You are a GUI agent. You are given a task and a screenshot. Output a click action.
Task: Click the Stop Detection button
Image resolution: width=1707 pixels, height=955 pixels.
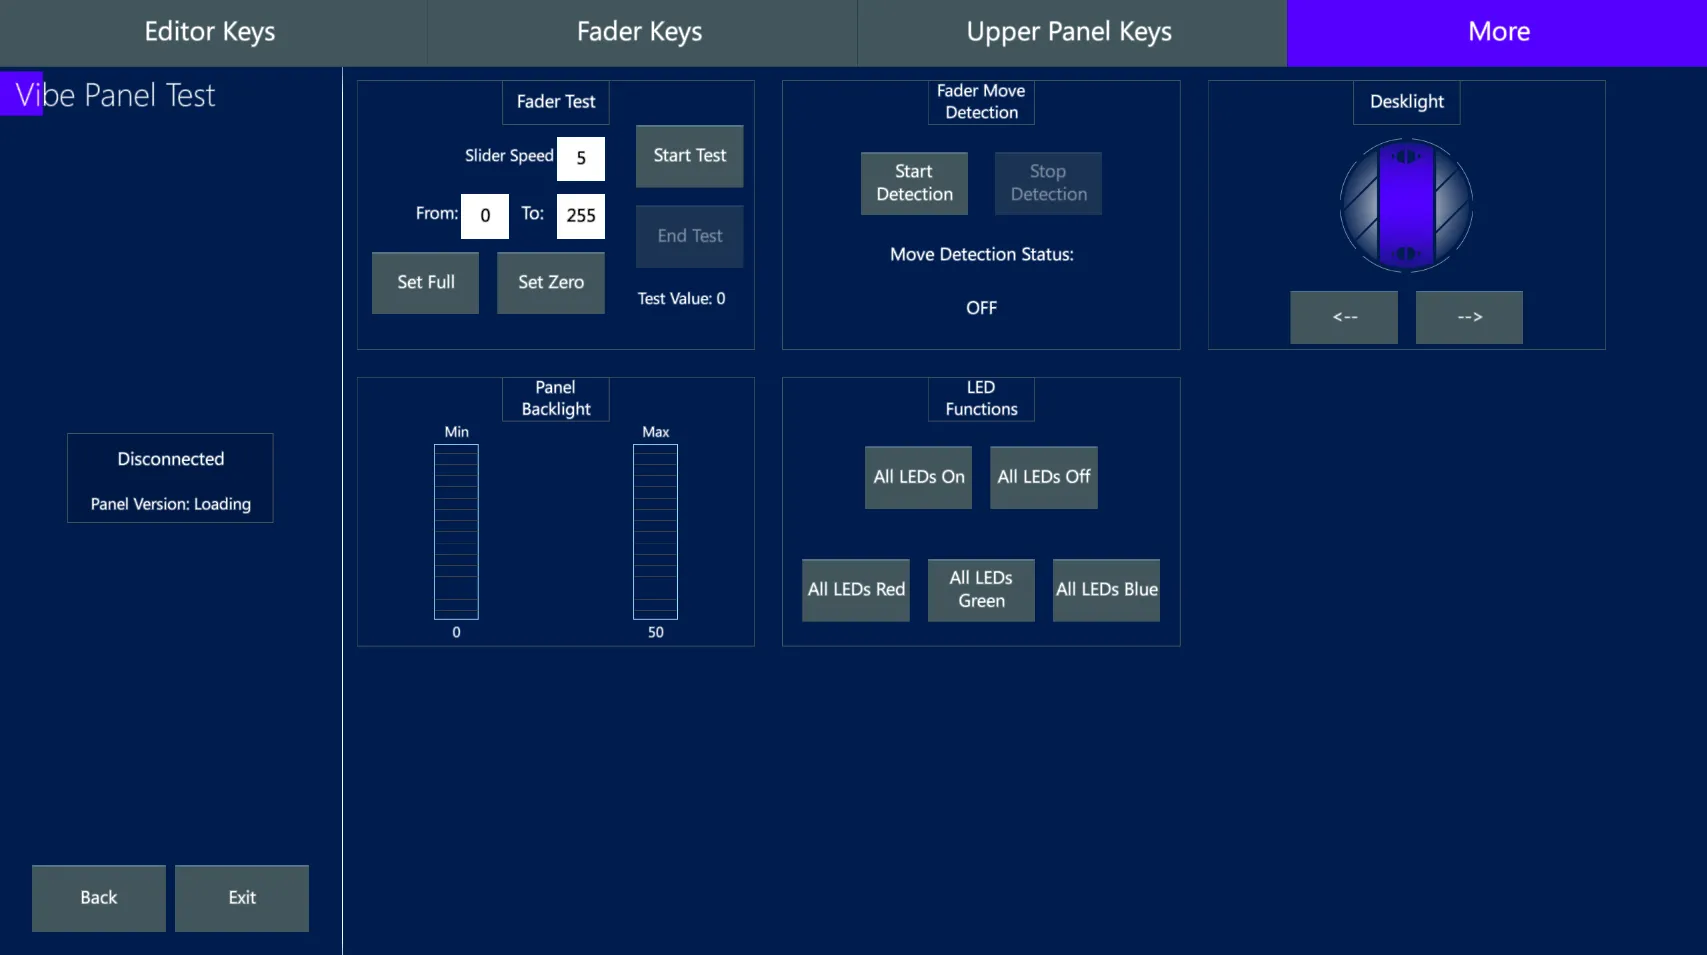click(1048, 183)
